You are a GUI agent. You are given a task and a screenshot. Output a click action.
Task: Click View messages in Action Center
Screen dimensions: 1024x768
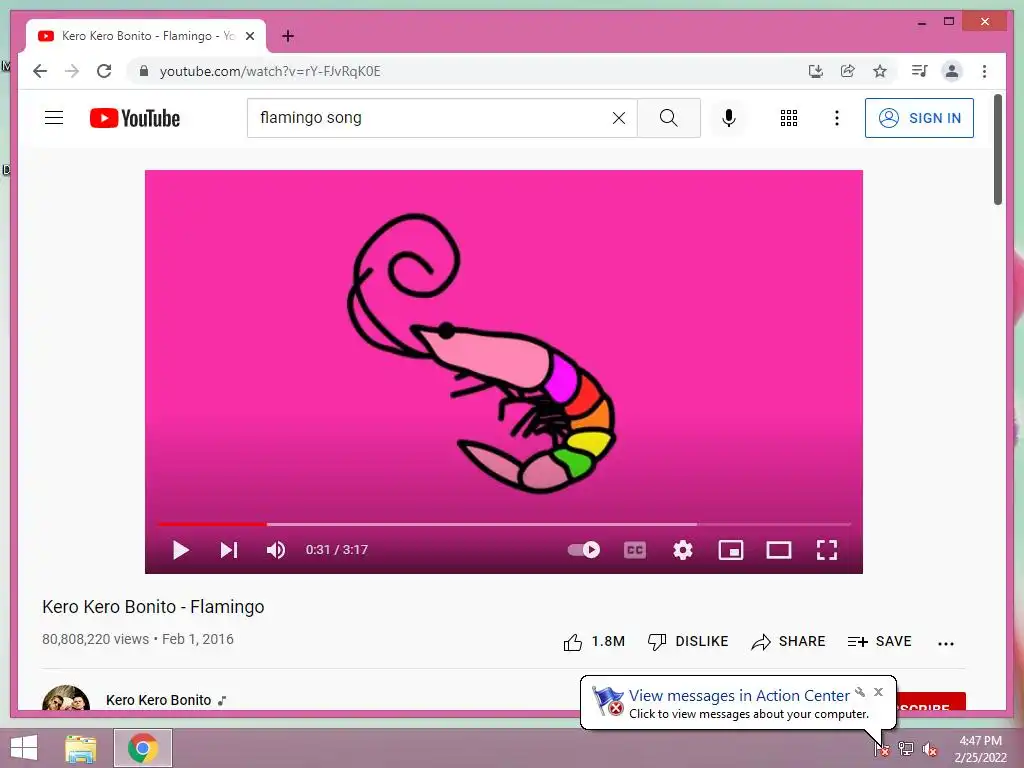point(739,696)
